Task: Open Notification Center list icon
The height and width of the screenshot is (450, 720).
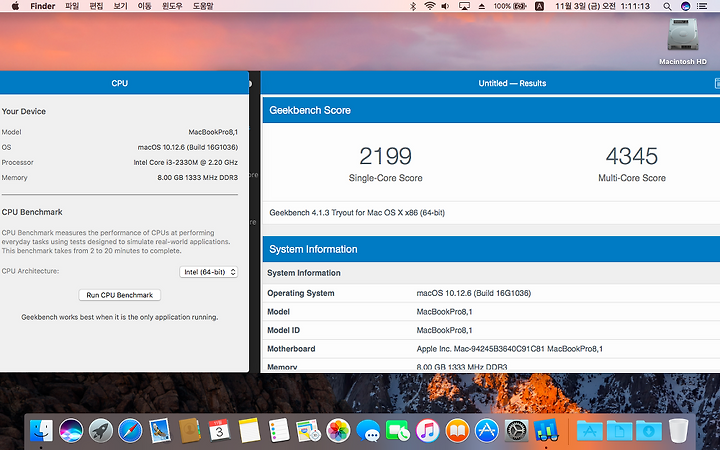Action: coord(702,6)
